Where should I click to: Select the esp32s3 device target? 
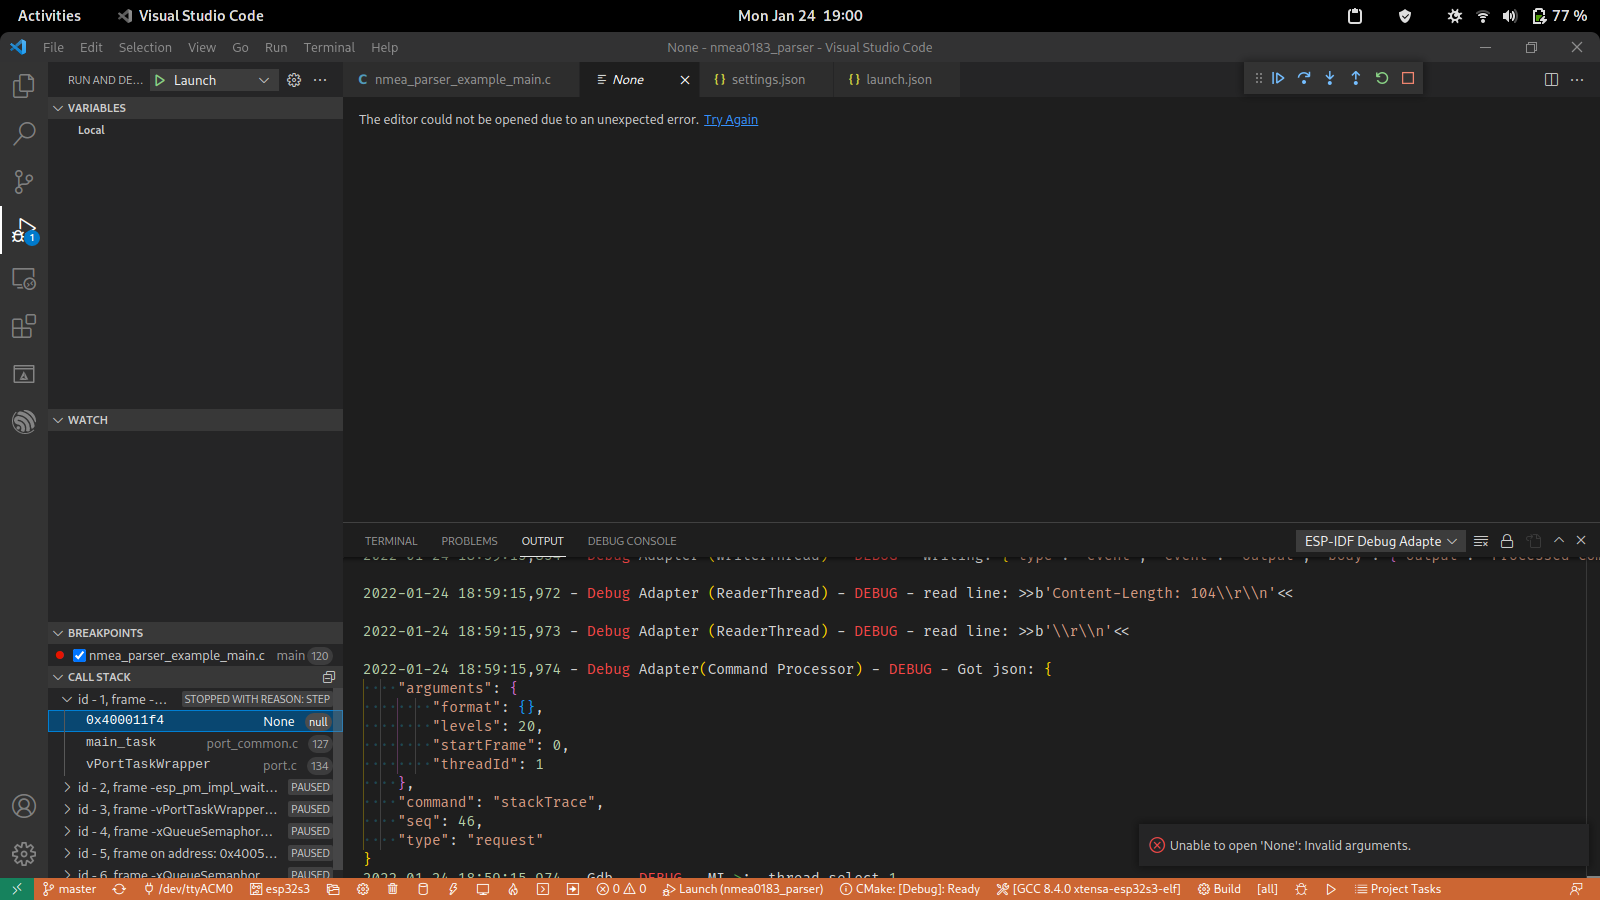(282, 889)
